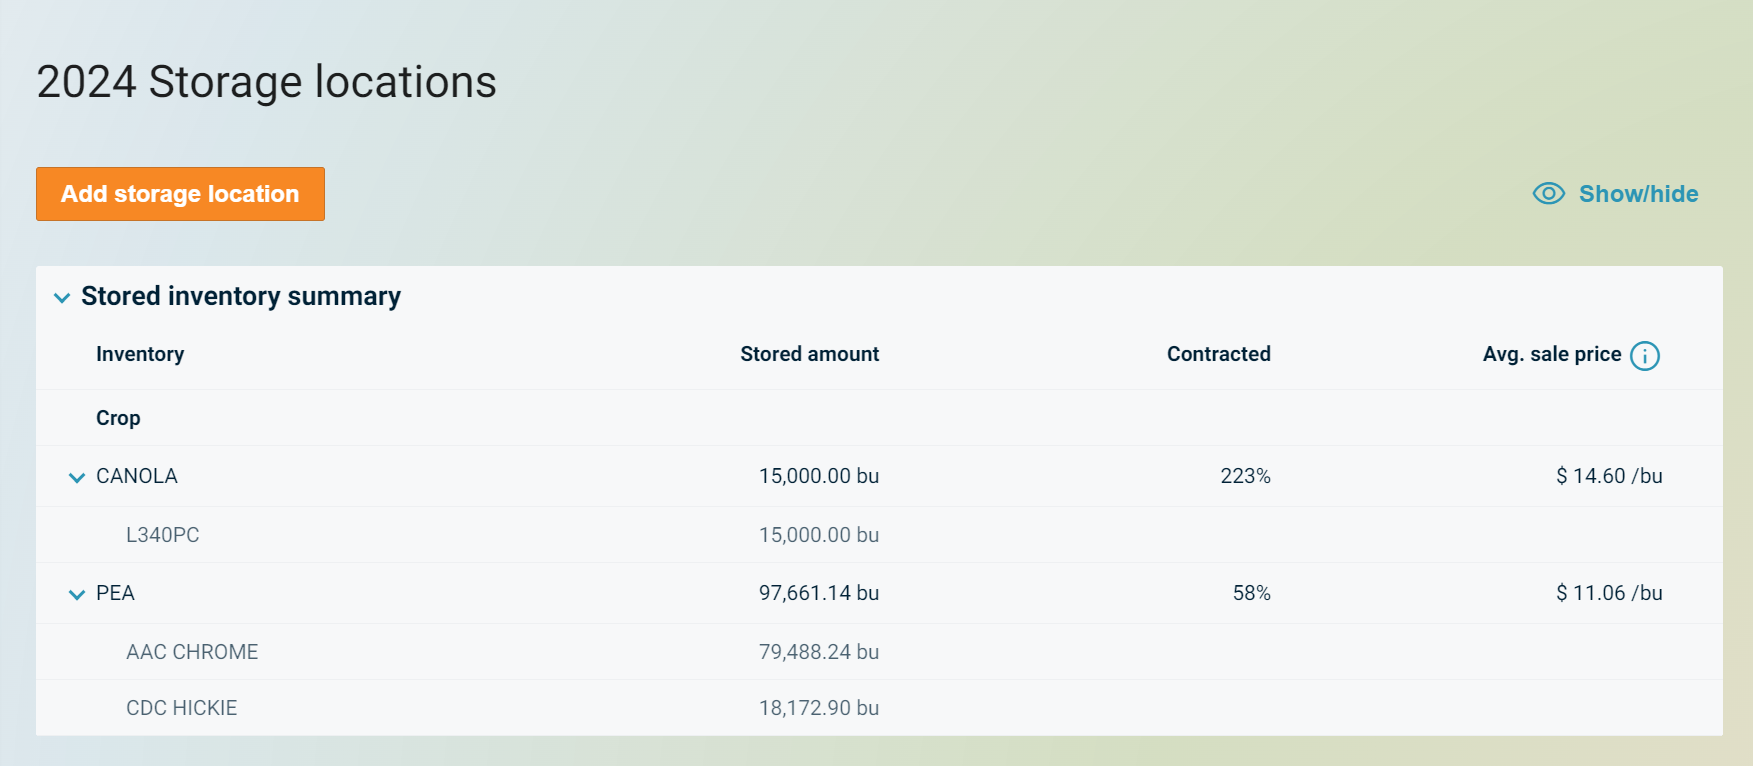Image resolution: width=1753 pixels, height=766 pixels.
Task: Select the AAC CHROME variety row
Action: coord(192,652)
